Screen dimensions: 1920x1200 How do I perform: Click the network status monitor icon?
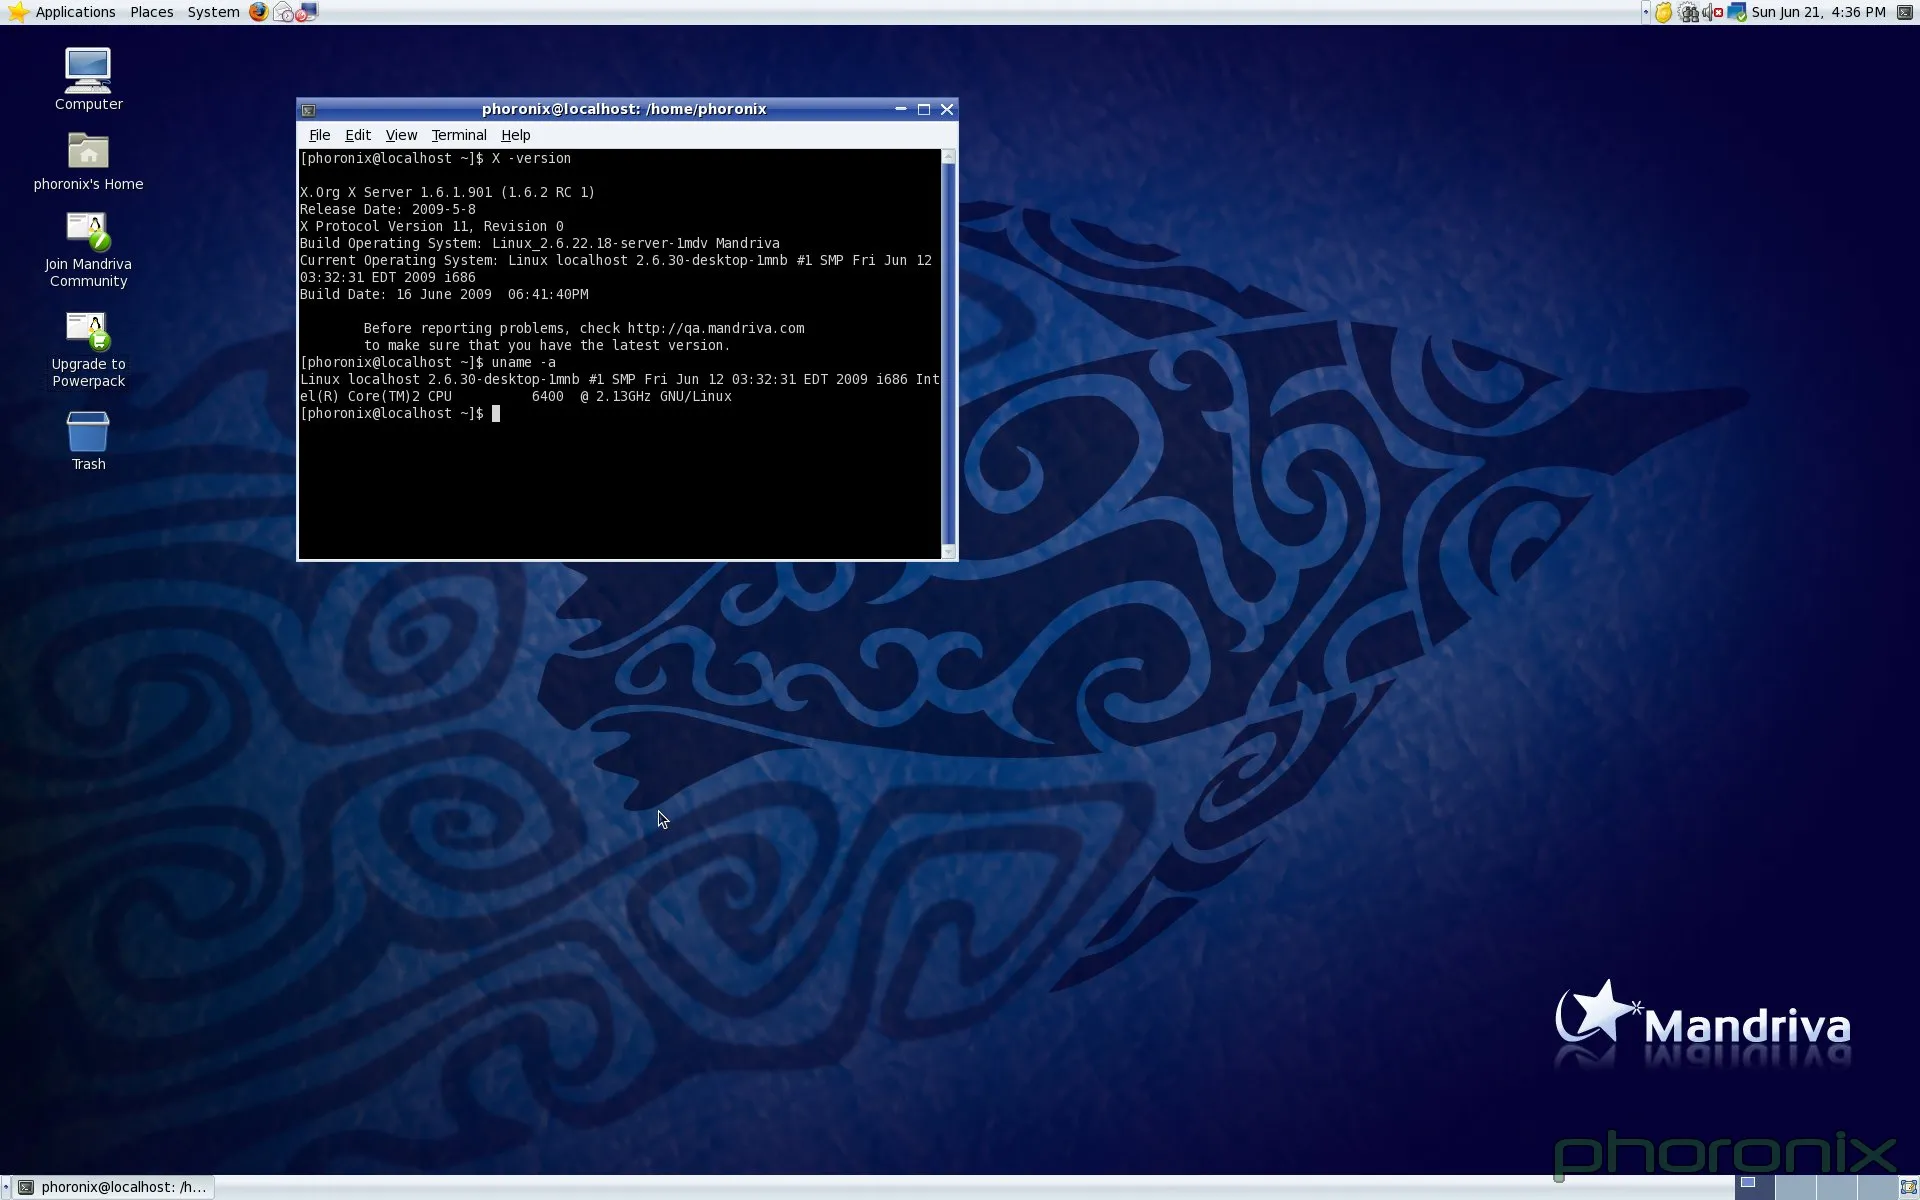point(1737,12)
